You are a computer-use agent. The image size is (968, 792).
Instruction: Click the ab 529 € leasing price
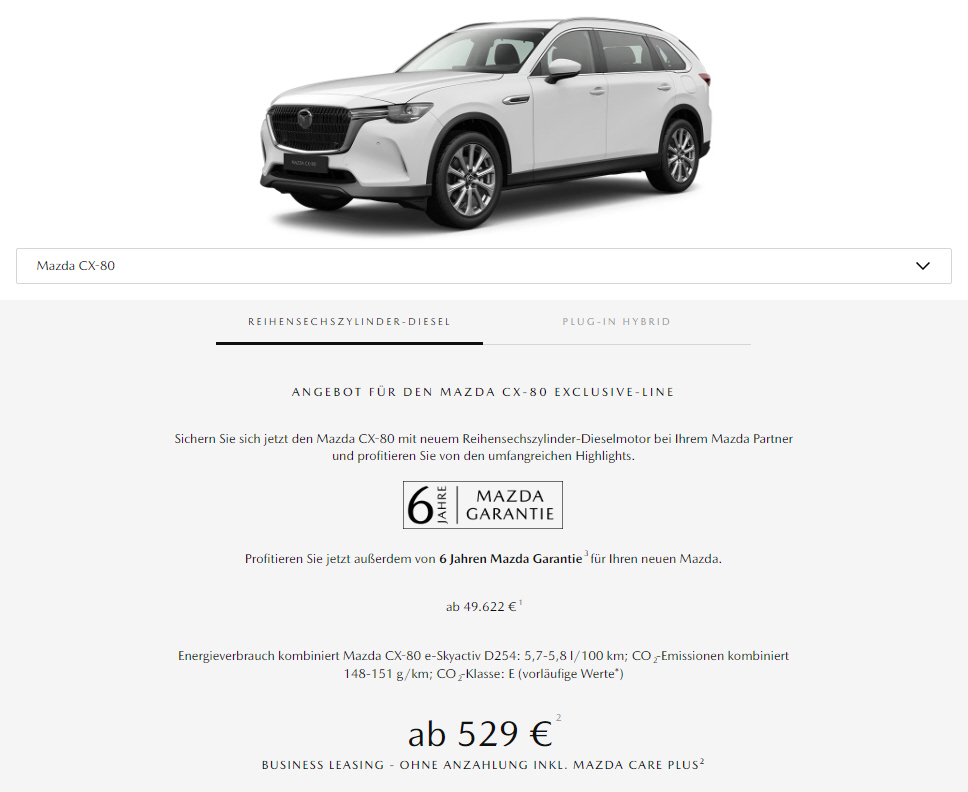480,734
